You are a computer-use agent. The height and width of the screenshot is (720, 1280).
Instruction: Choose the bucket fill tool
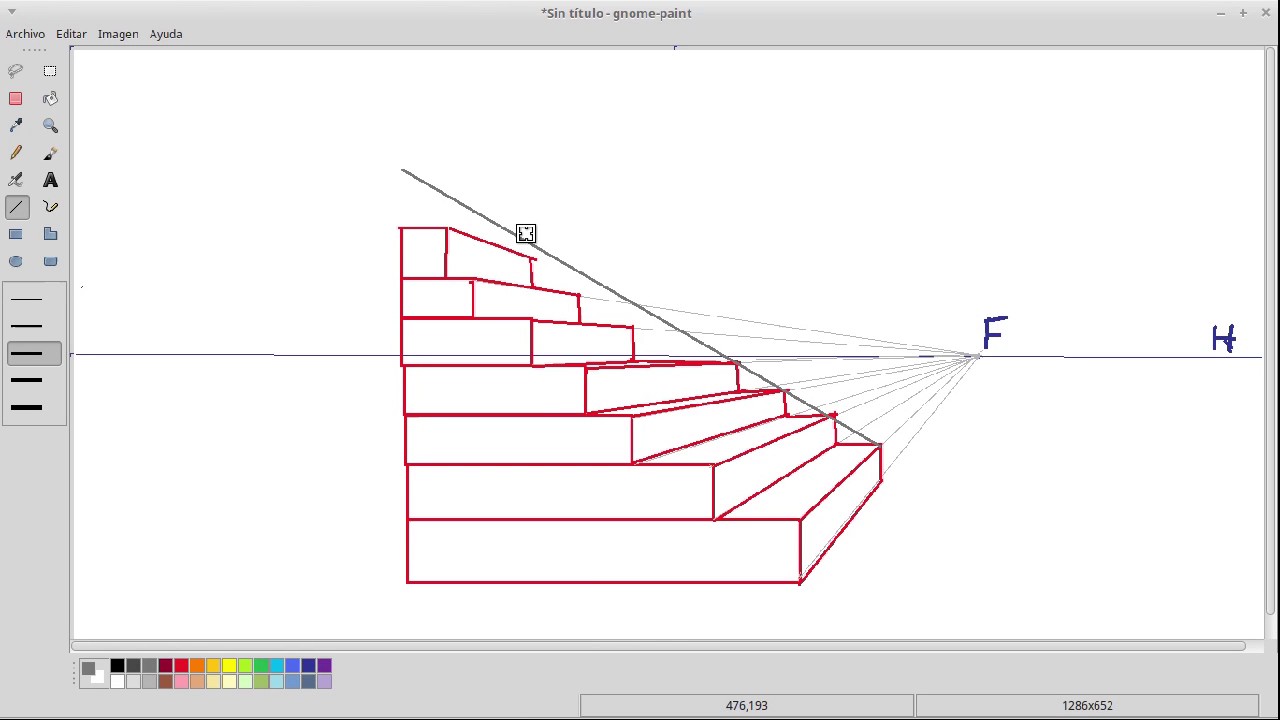coord(50,98)
